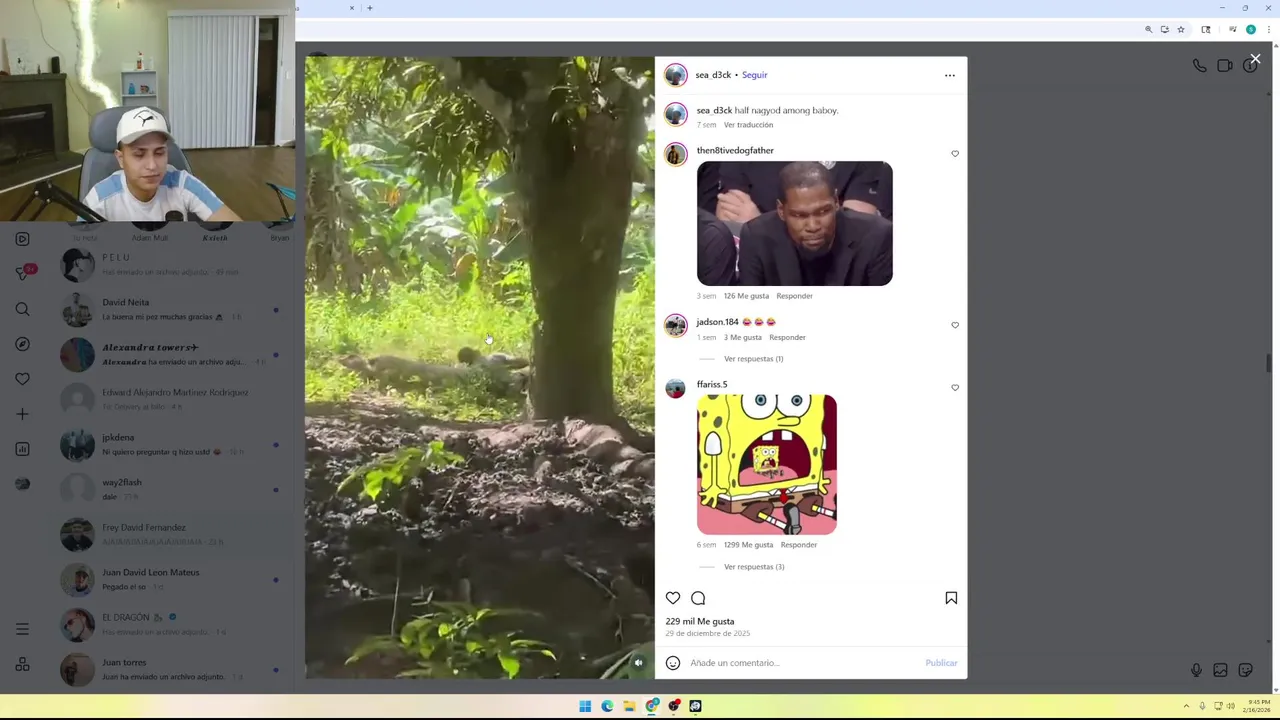Viewport: 1280px width, 720px height.
Task: Like jadson.184's comment heart
Action: click(955, 325)
